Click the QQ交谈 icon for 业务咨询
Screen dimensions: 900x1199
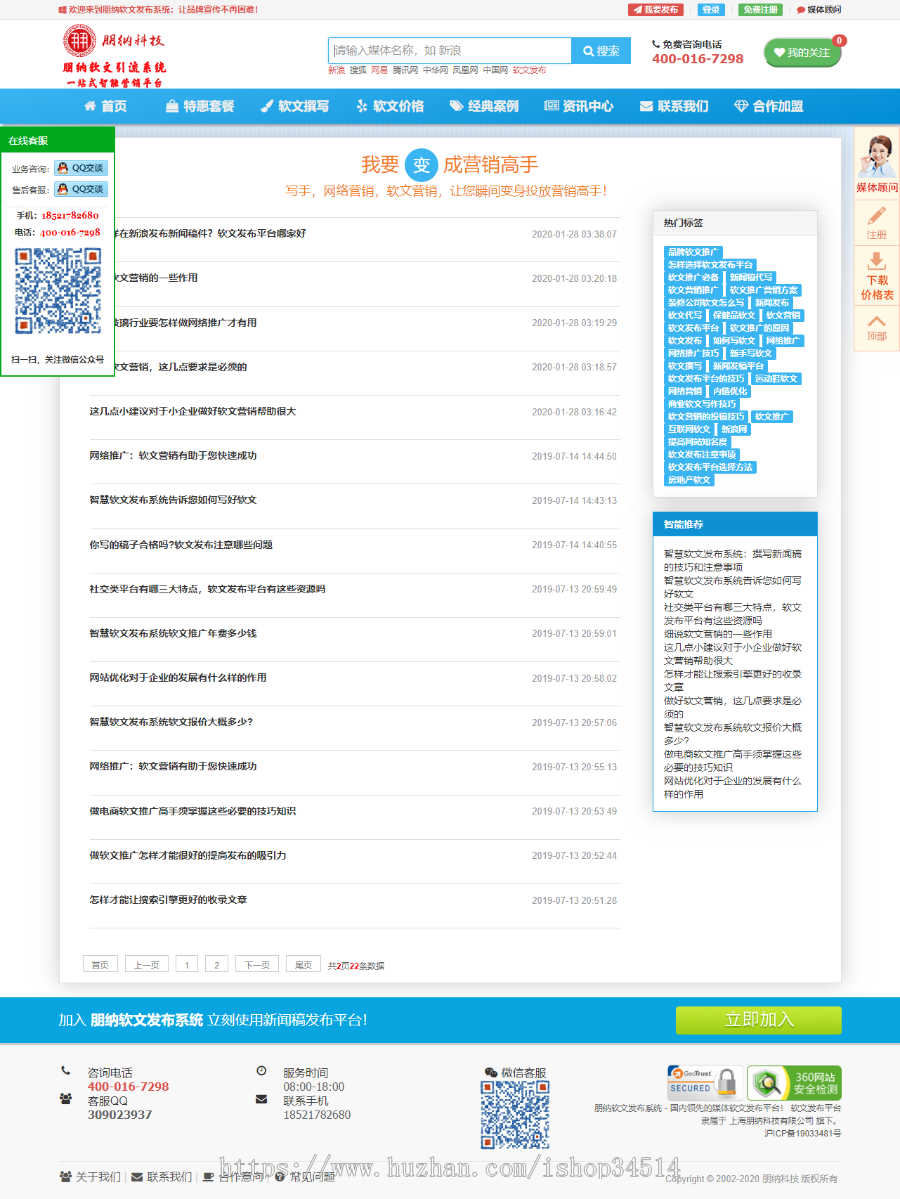point(81,167)
